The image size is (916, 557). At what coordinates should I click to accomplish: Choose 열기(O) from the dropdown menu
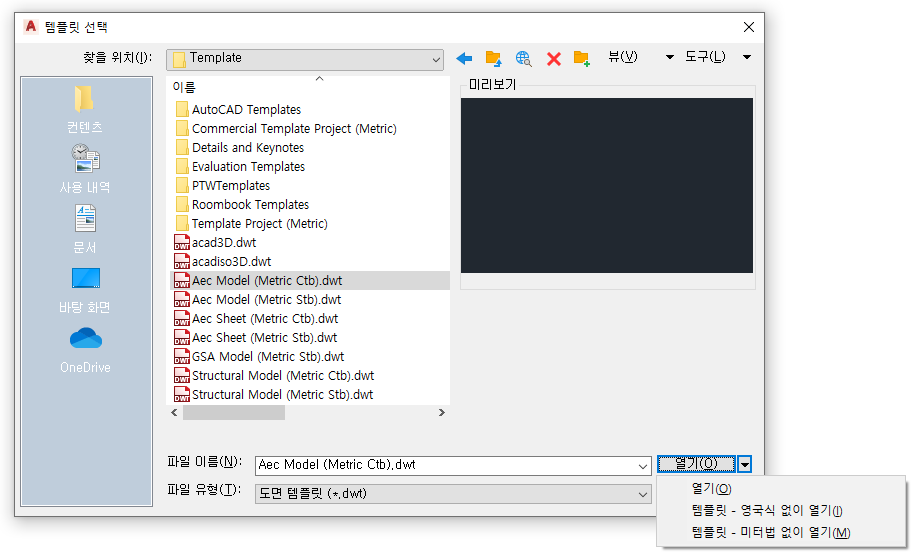tap(712, 489)
